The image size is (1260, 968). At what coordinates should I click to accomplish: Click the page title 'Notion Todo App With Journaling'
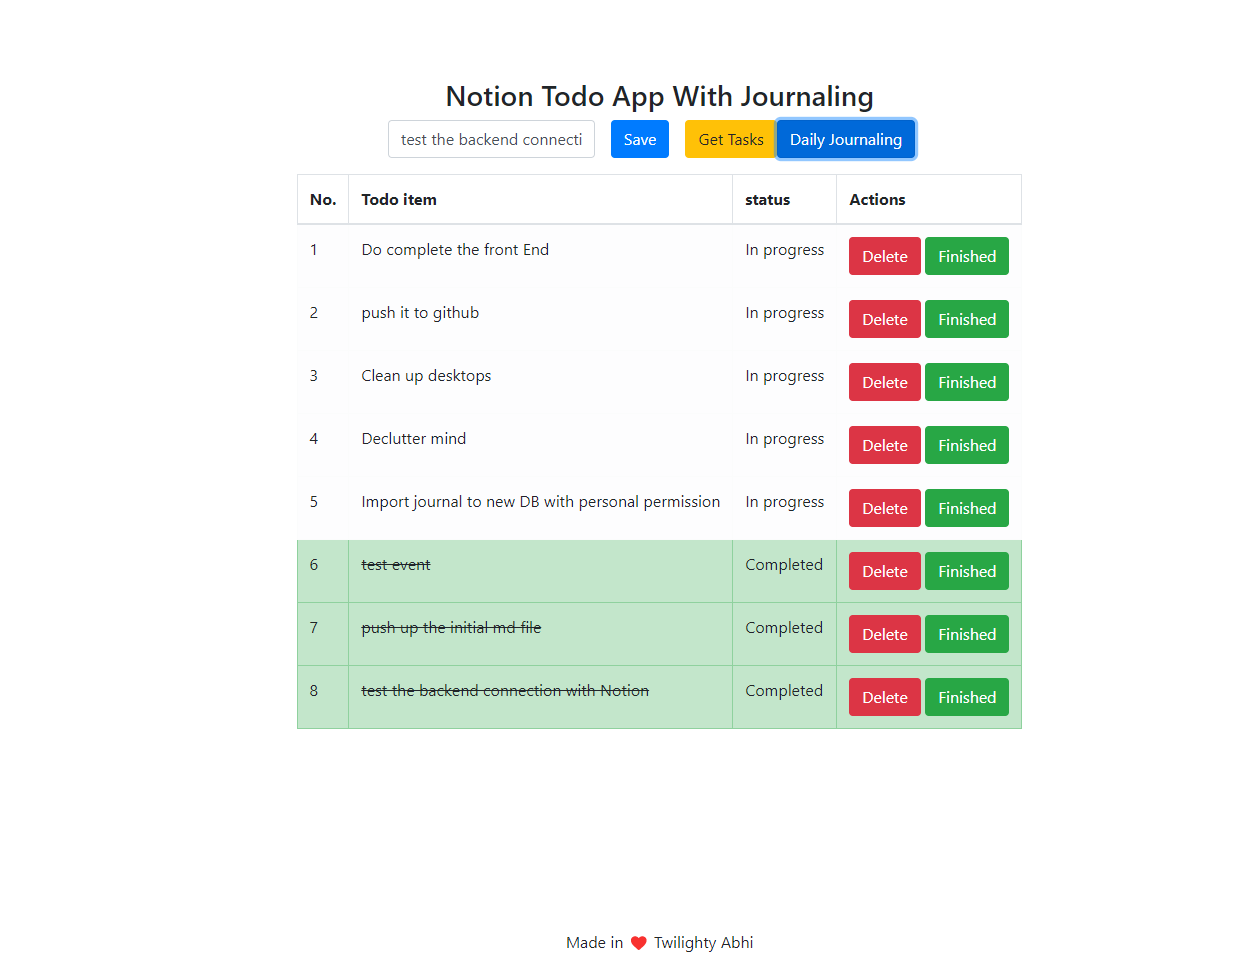tap(659, 96)
